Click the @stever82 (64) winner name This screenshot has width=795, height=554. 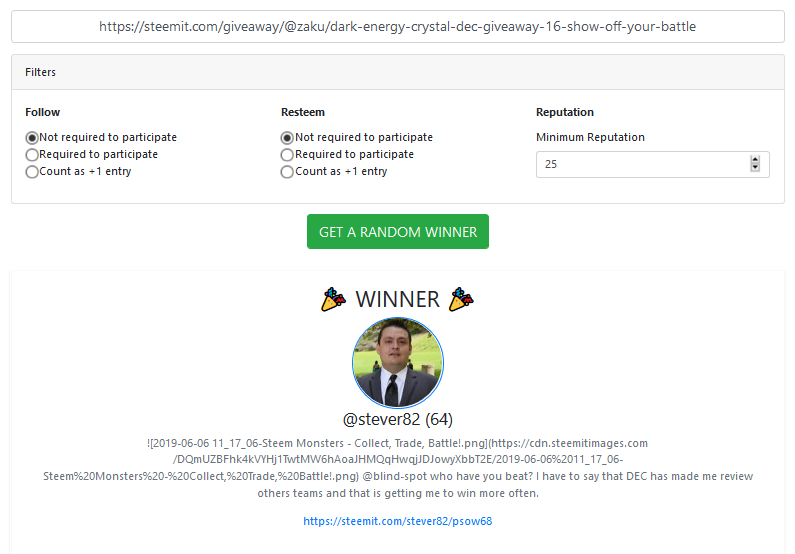pyautogui.click(x=398, y=419)
